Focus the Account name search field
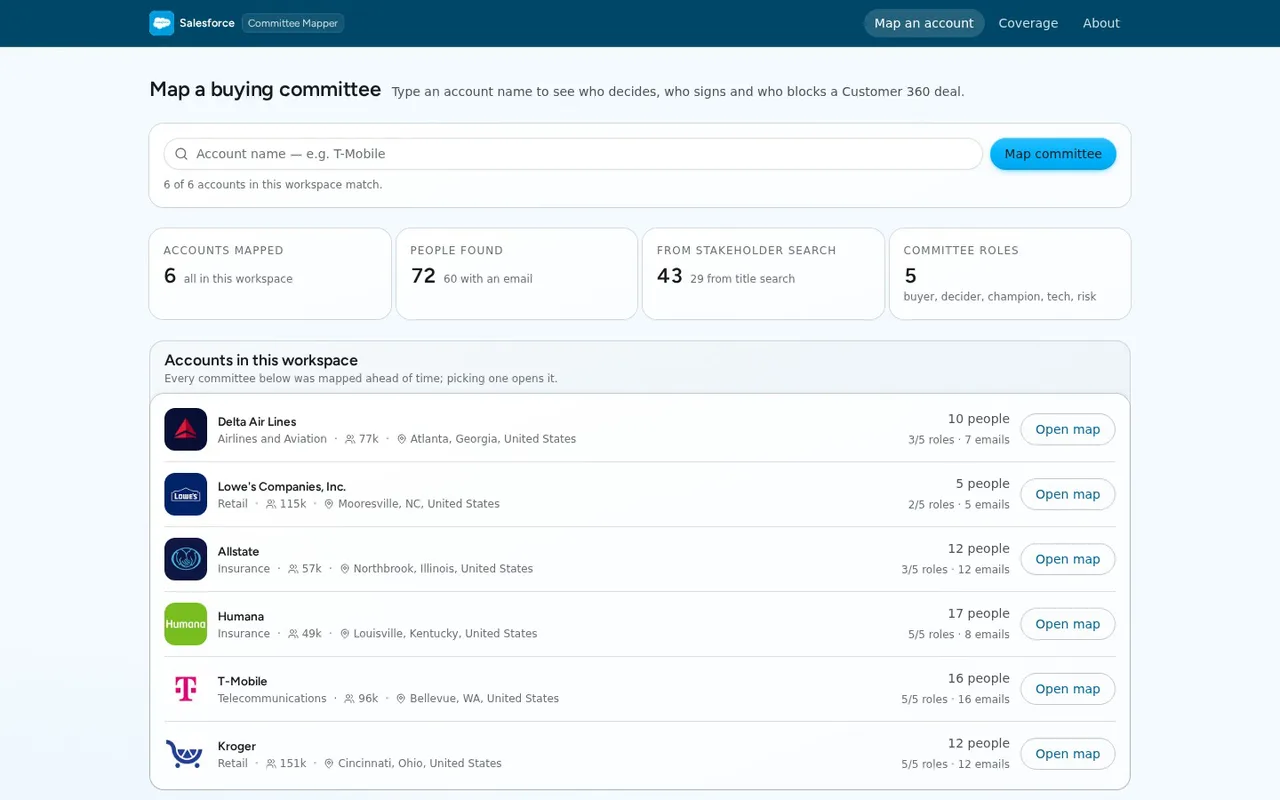This screenshot has width=1280, height=800. point(573,154)
